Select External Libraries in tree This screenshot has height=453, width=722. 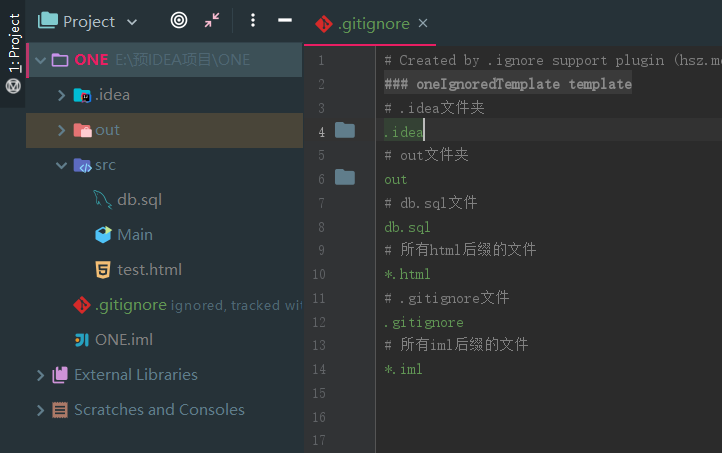click(136, 375)
